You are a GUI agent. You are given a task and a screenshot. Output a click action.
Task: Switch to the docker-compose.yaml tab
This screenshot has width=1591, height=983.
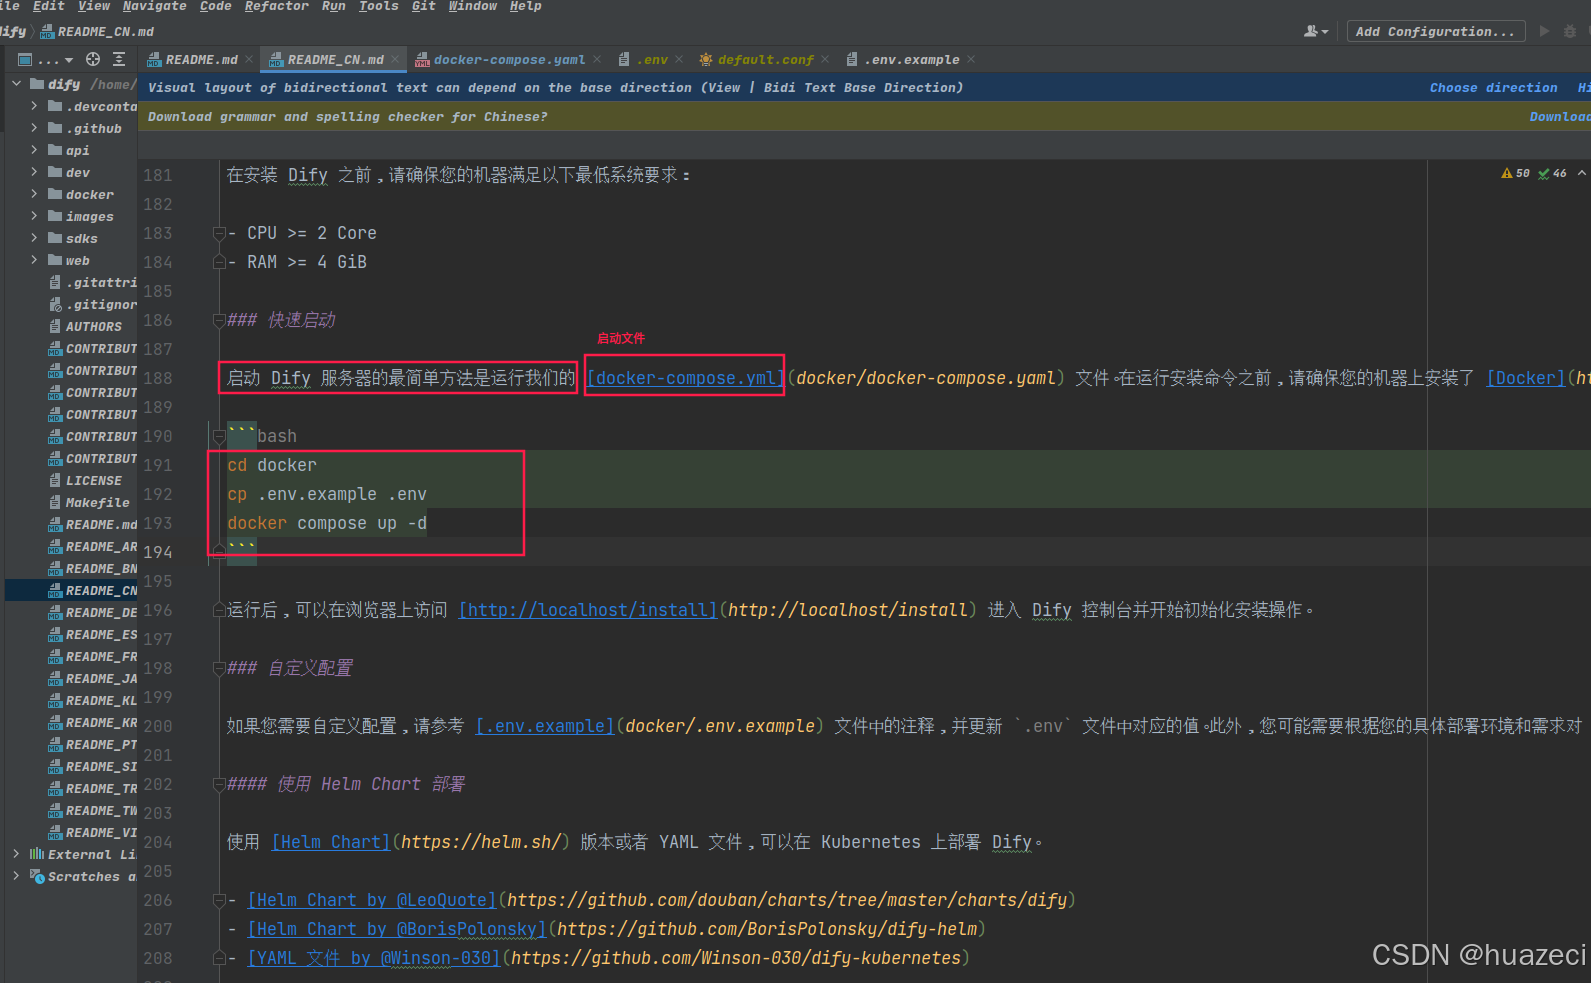pyautogui.click(x=509, y=60)
